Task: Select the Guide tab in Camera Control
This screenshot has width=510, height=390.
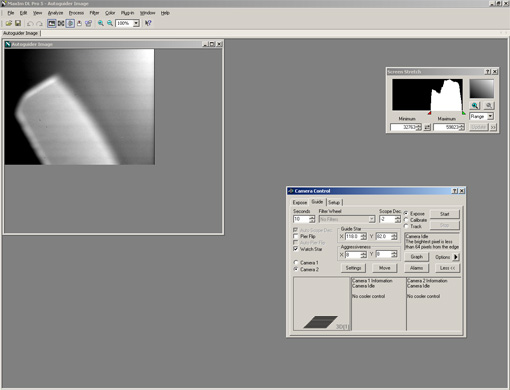Action: (x=317, y=202)
